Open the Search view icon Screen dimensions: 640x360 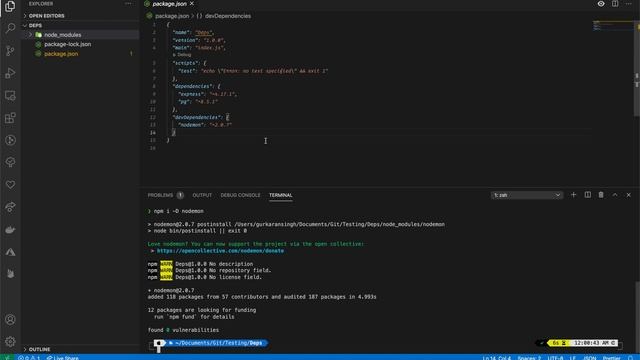click(10, 28)
